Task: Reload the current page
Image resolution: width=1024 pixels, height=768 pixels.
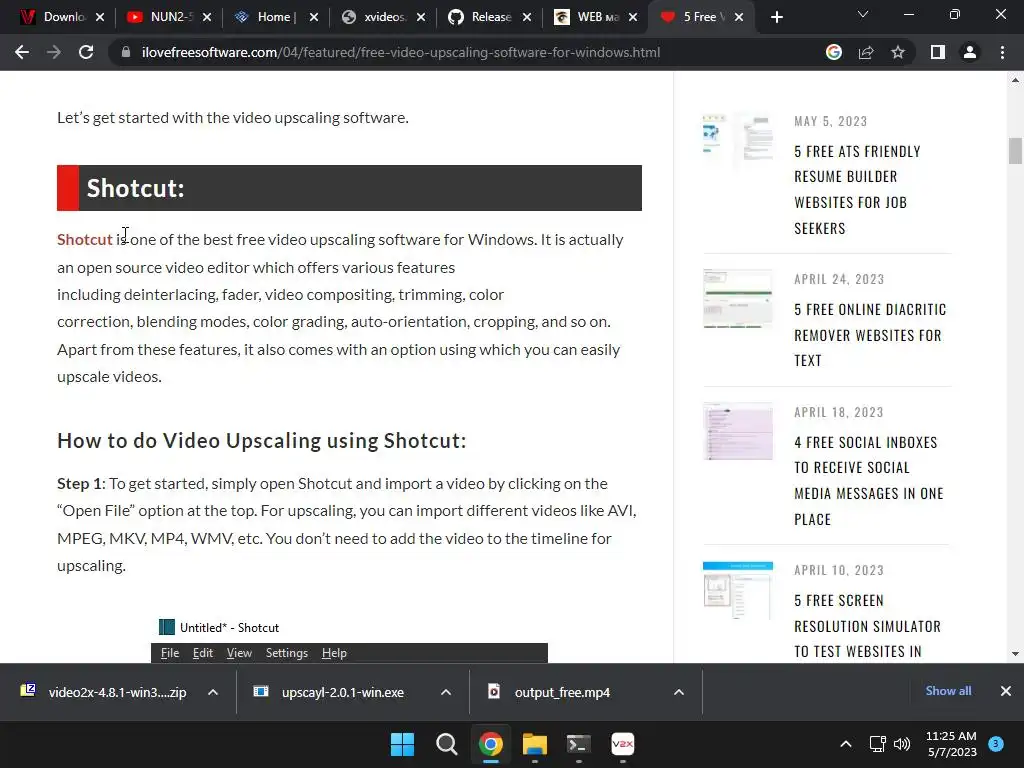Action: coord(86,52)
